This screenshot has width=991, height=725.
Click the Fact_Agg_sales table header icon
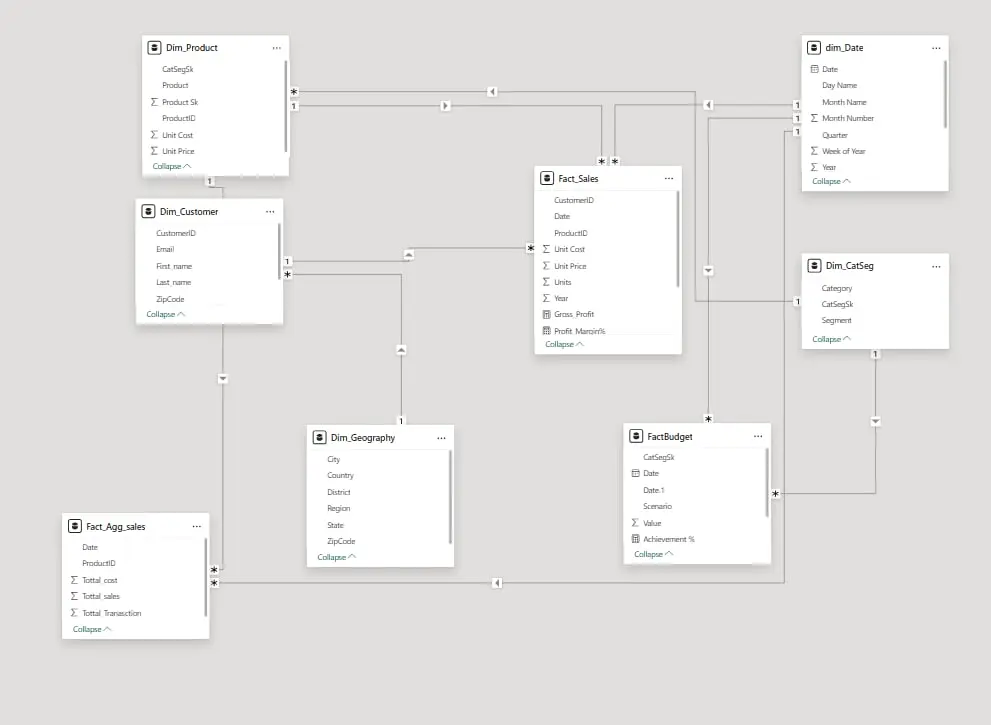75,526
